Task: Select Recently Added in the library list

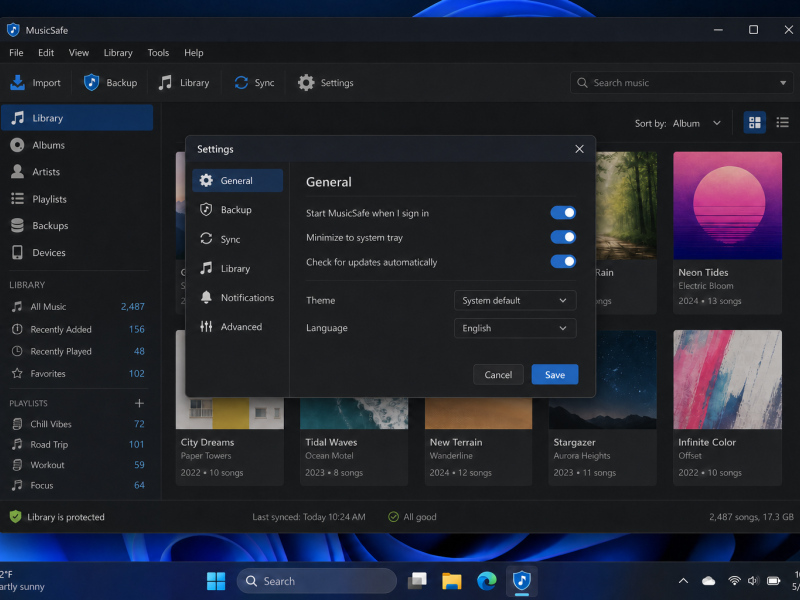Action: [x=78, y=330]
